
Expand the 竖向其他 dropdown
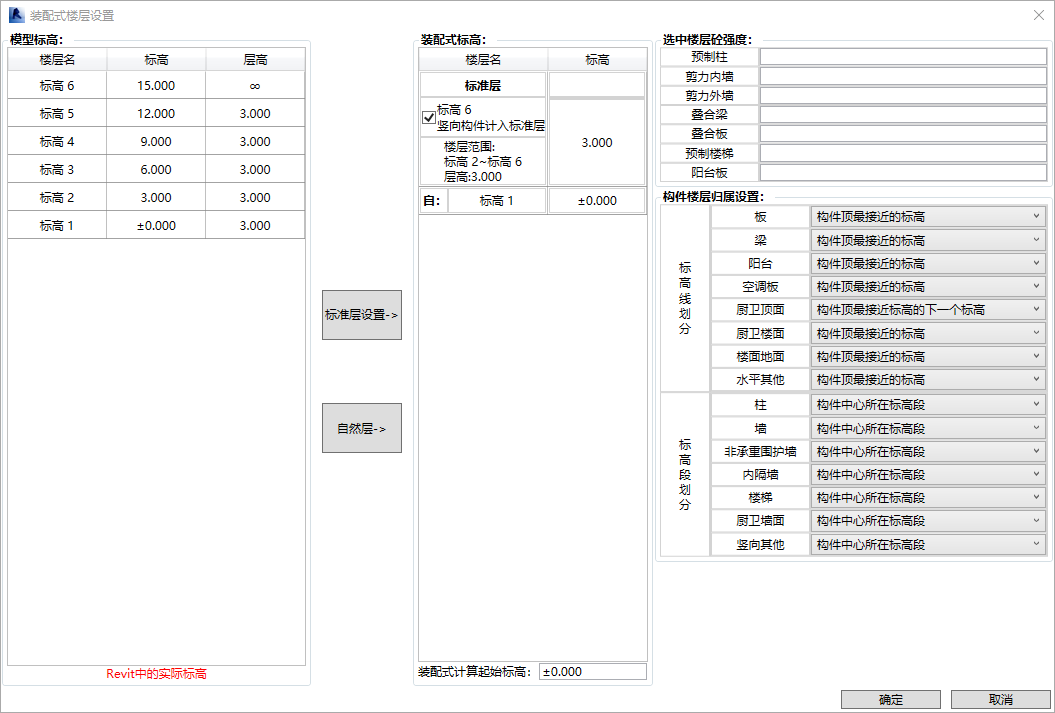click(x=928, y=544)
